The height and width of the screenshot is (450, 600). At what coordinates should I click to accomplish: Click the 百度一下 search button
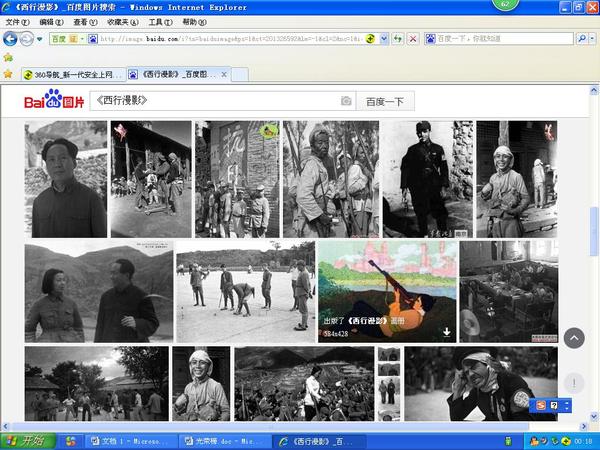385,101
